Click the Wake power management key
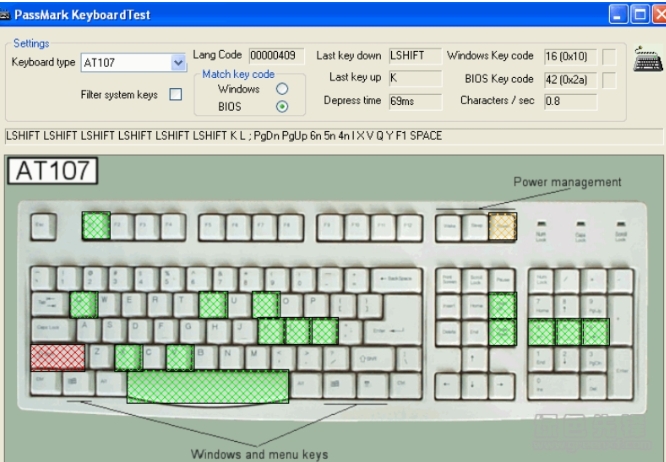 (x=449, y=228)
